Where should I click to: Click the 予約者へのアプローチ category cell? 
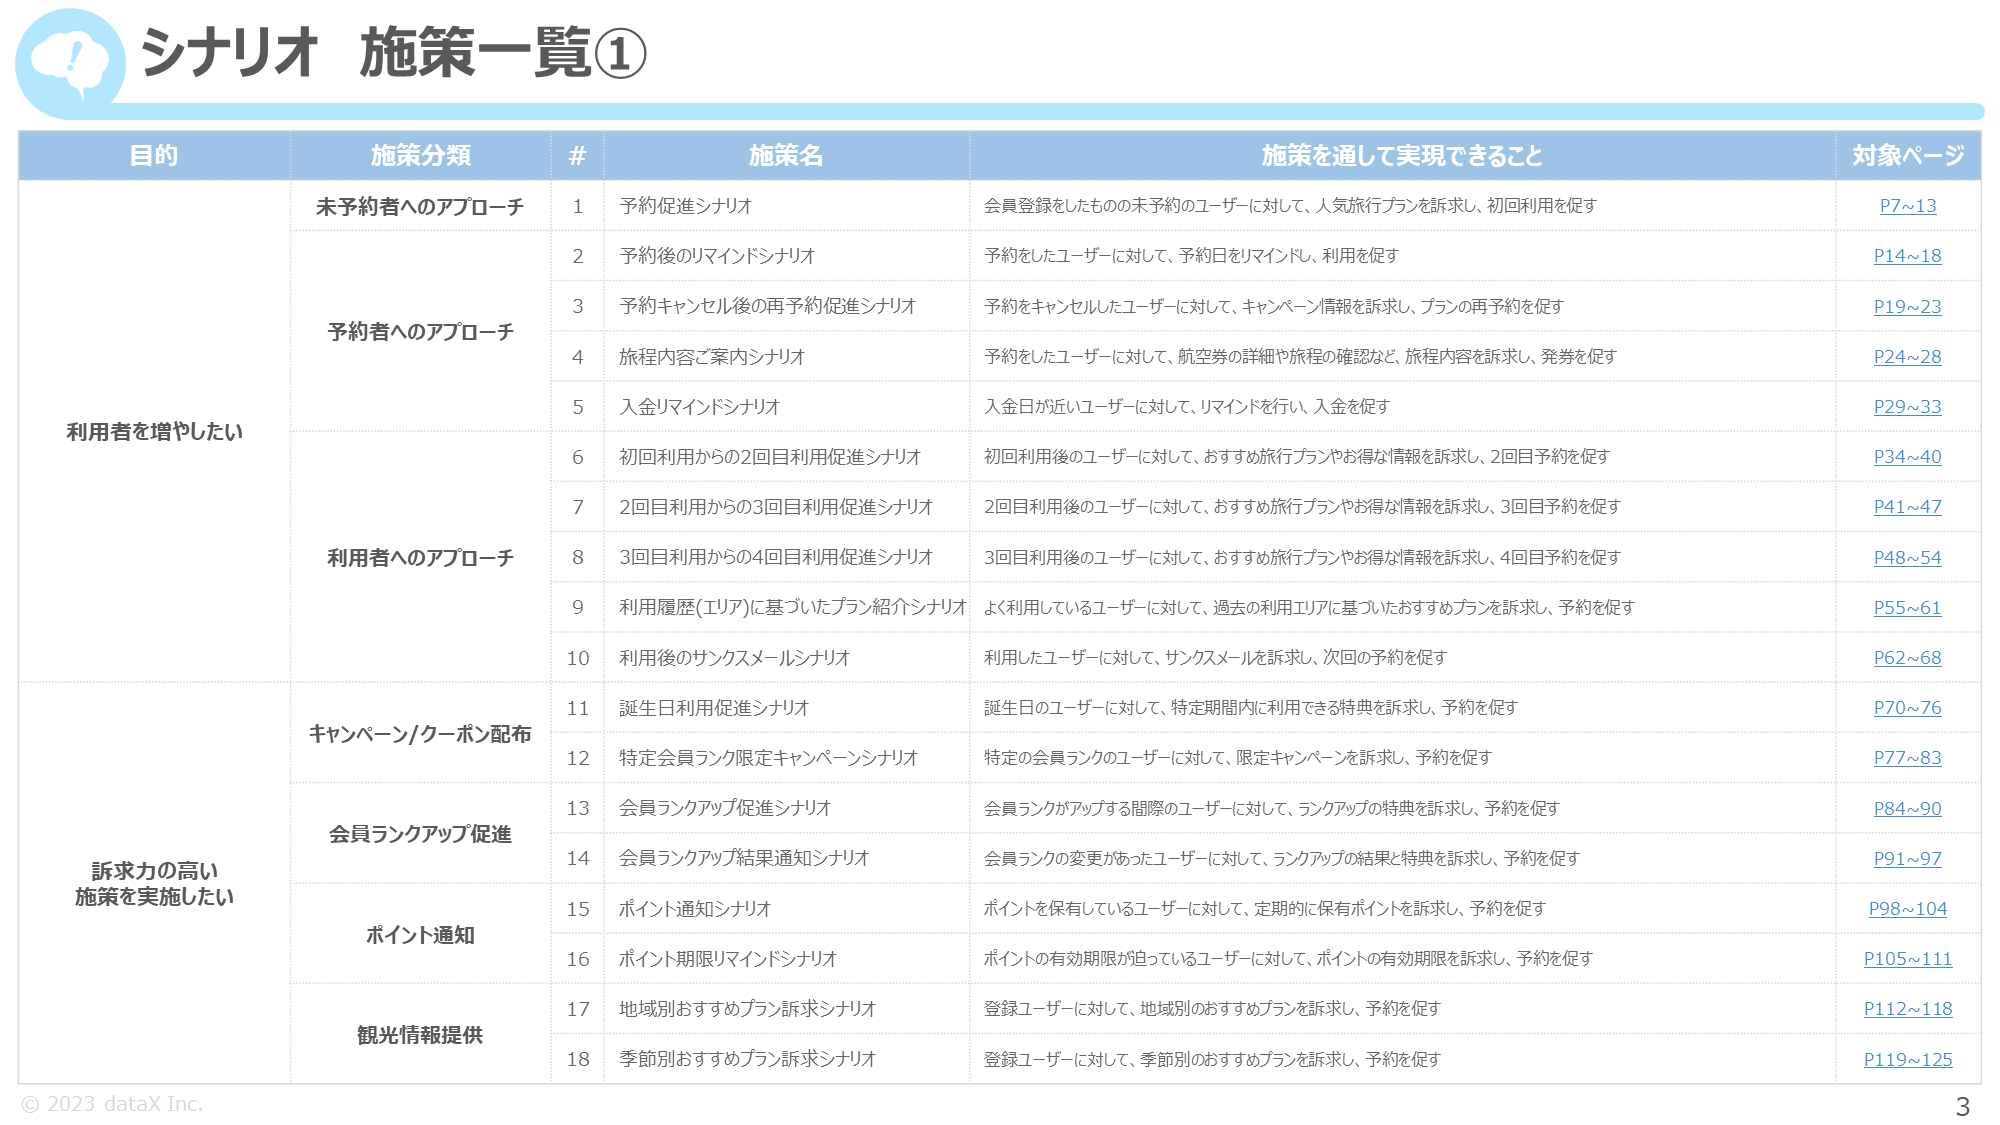pyautogui.click(x=420, y=332)
